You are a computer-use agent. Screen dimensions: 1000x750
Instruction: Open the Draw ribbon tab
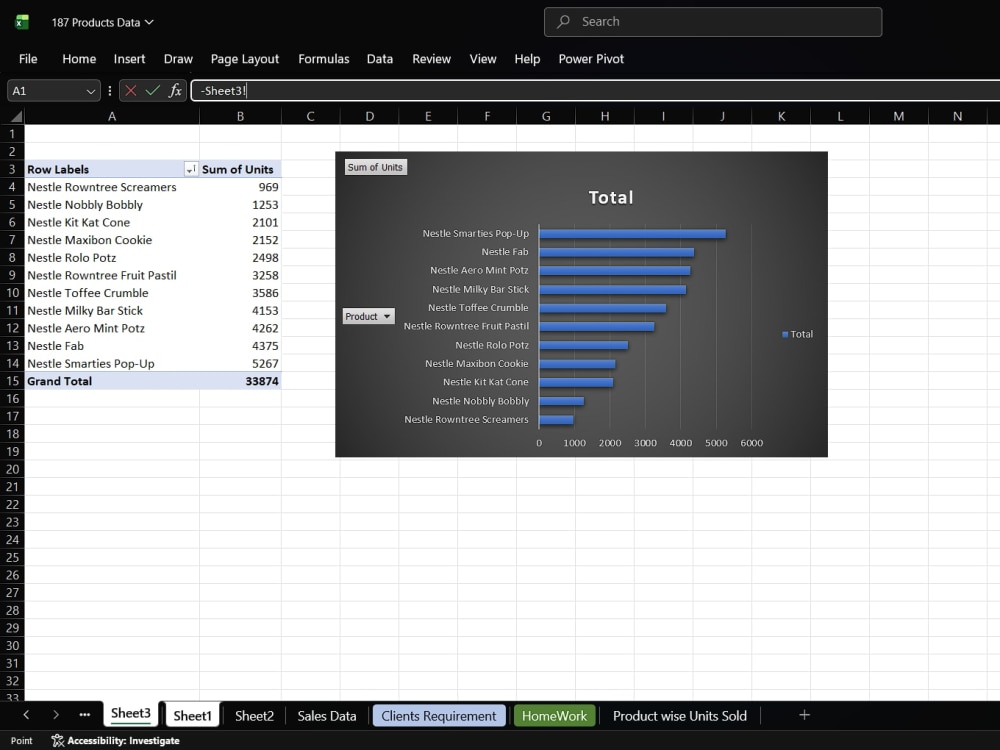point(178,59)
